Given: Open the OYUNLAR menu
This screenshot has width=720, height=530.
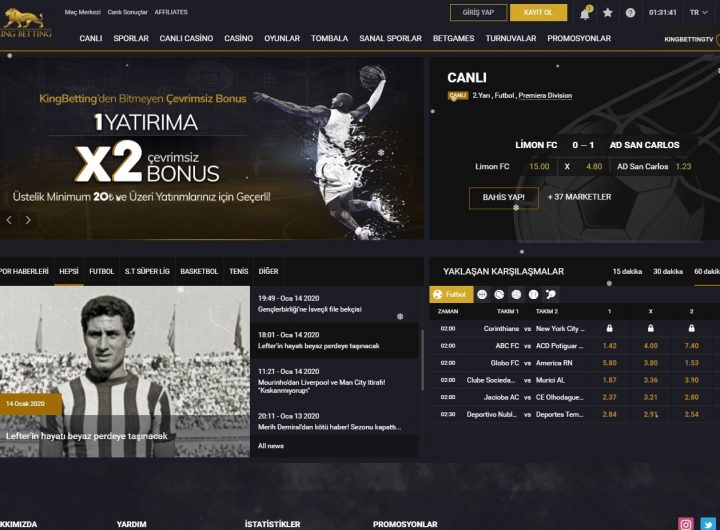Looking at the screenshot, I should tap(282, 39).
